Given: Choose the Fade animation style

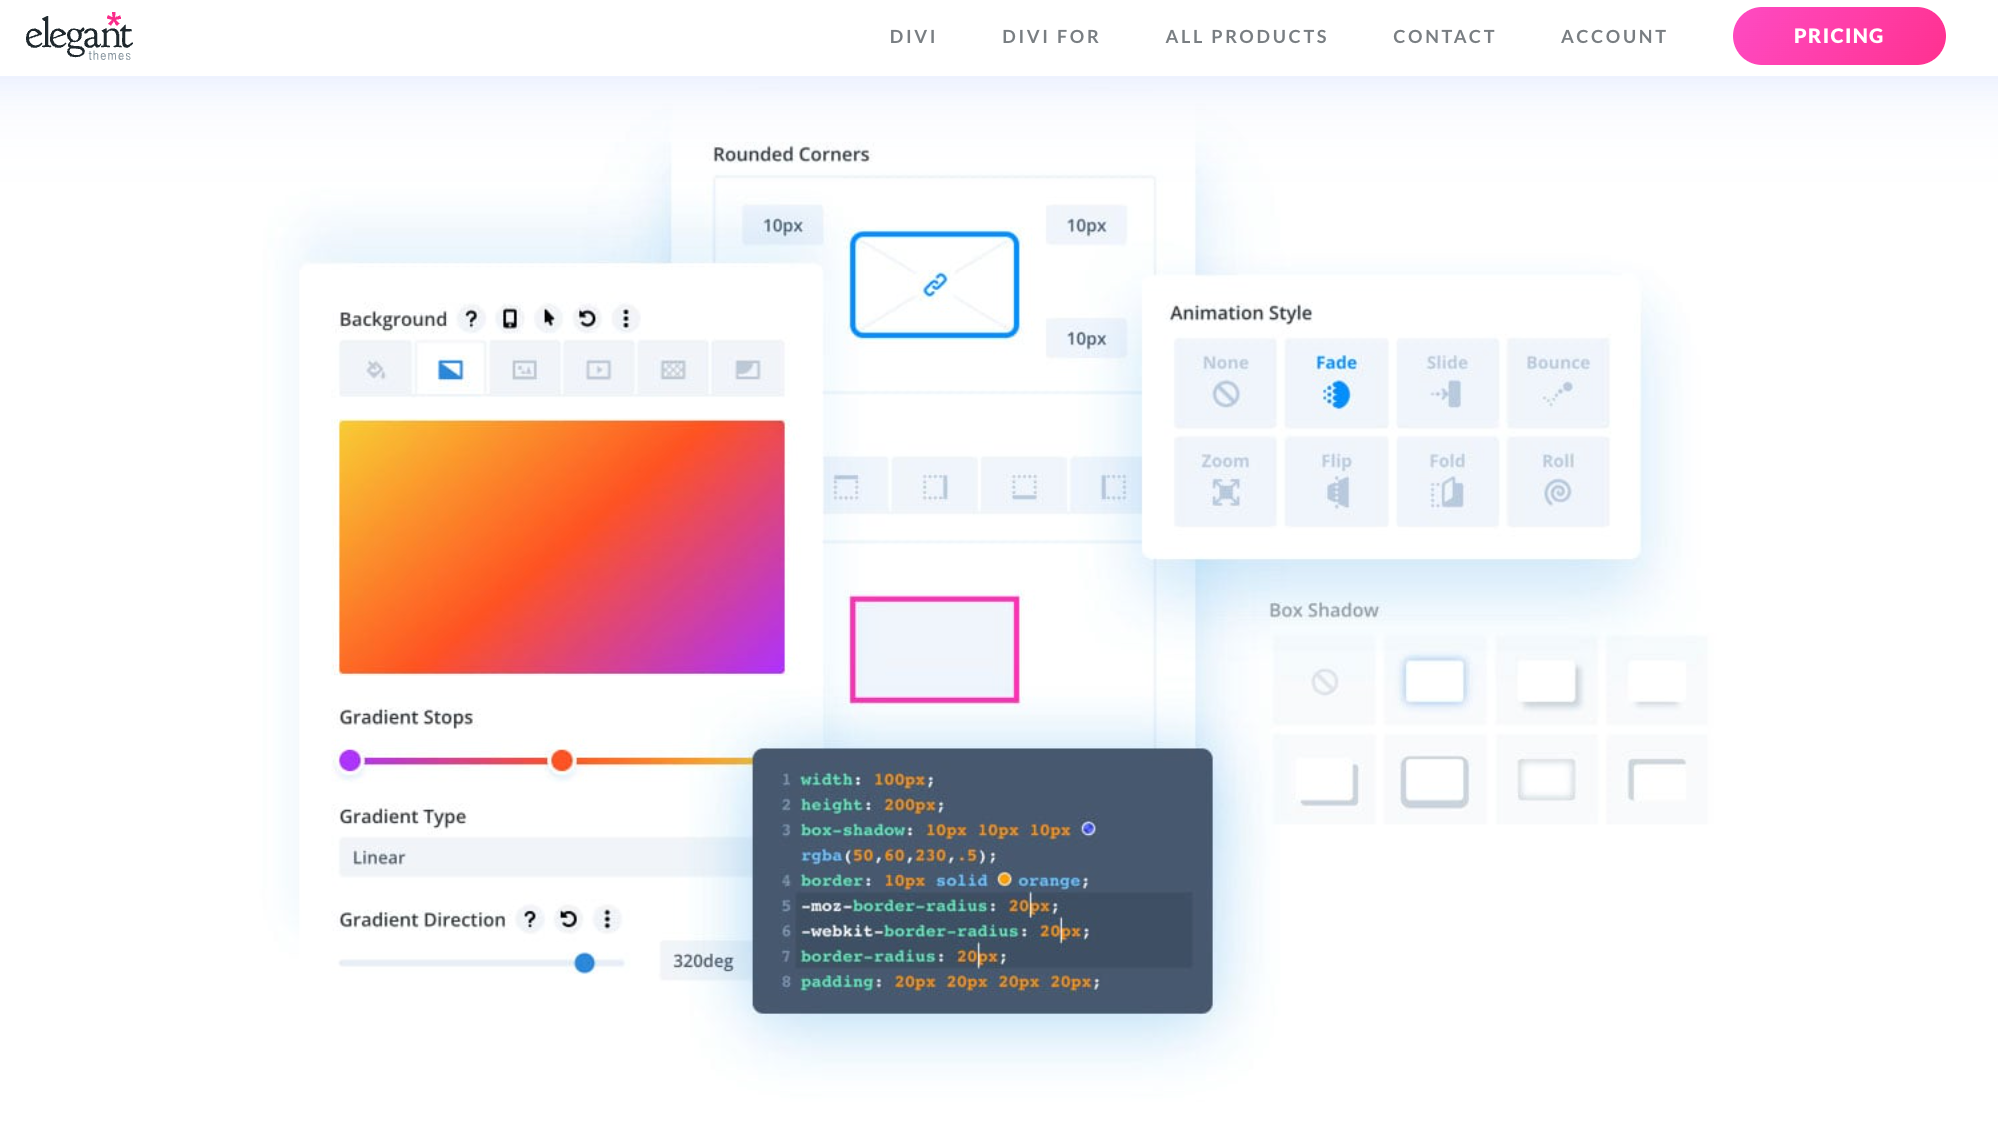Looking at the screenshot, I should click(x=1336, y=382).
